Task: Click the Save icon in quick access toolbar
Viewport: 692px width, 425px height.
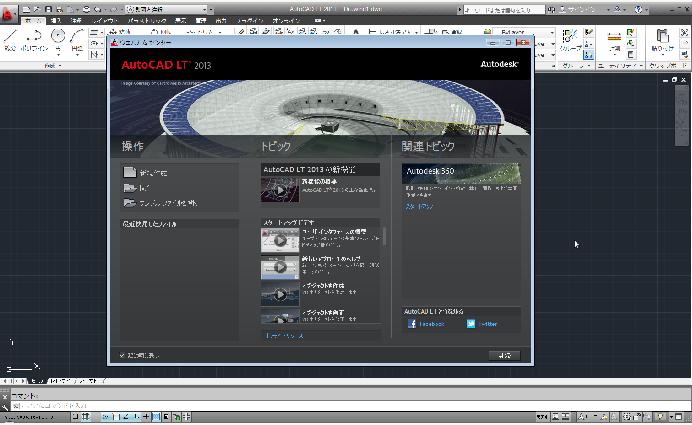Action: [49, 9]
